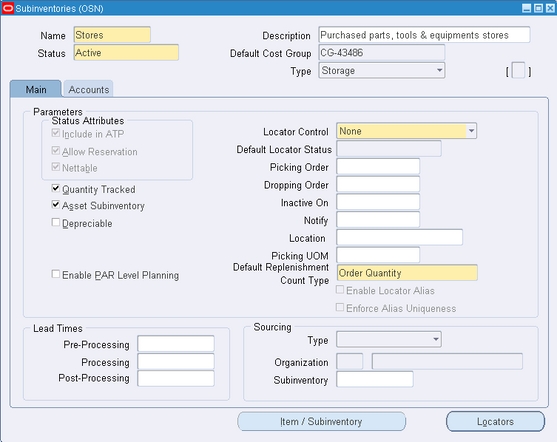Click the Oracle icon in title bar
Screen dimensions: 557x442
[8, 8]
